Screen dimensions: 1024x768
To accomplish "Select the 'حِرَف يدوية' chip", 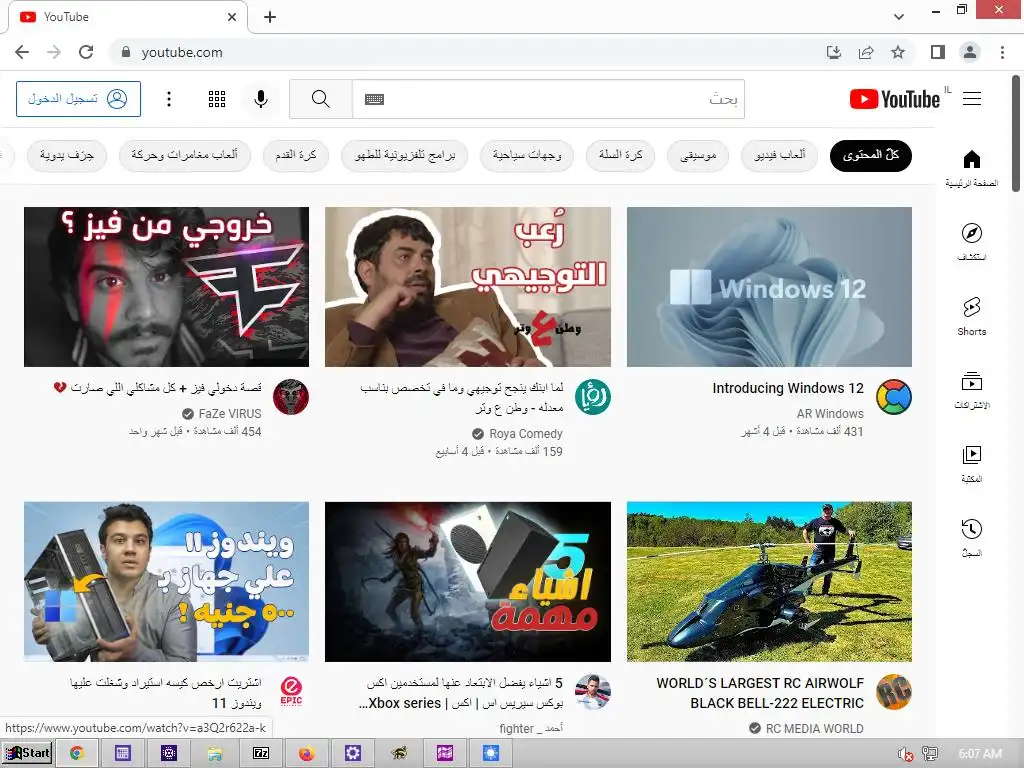I will point(67,155).
